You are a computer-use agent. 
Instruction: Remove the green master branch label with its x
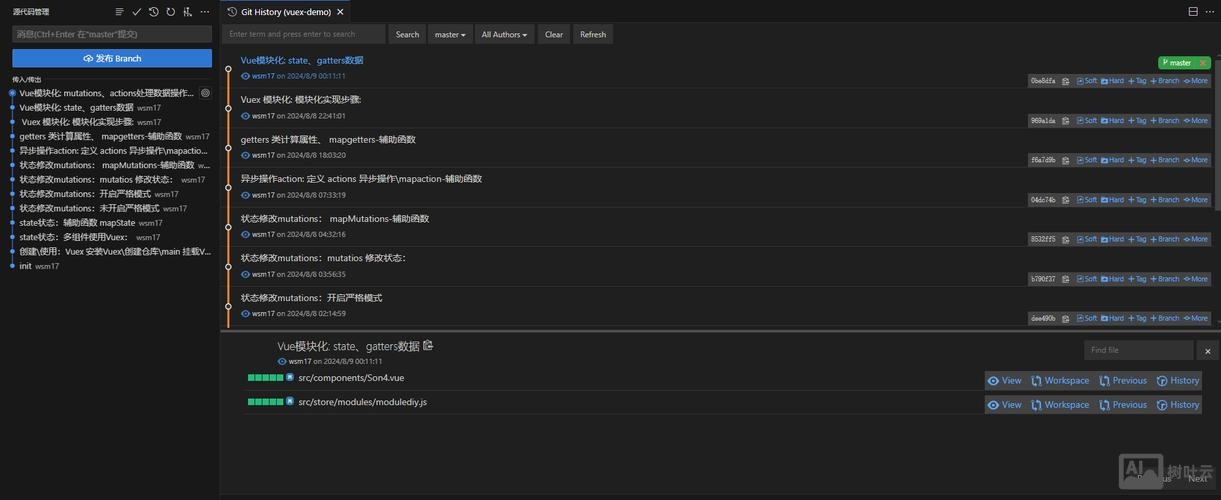point(1203,62)
